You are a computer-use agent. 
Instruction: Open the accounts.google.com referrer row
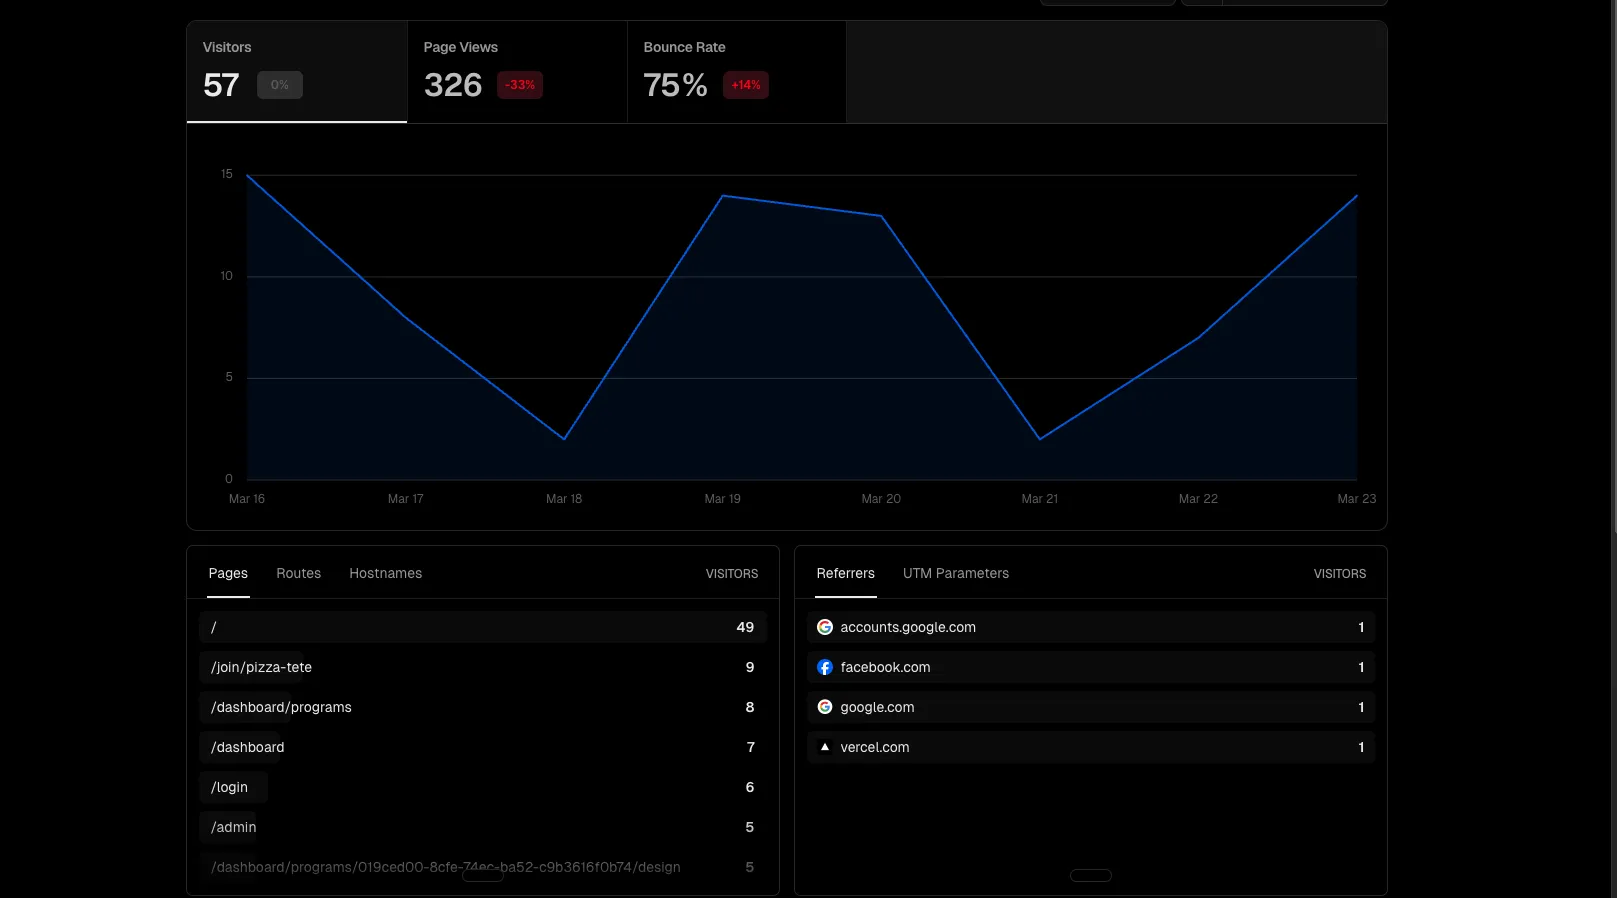click(x=1091, y=627)
